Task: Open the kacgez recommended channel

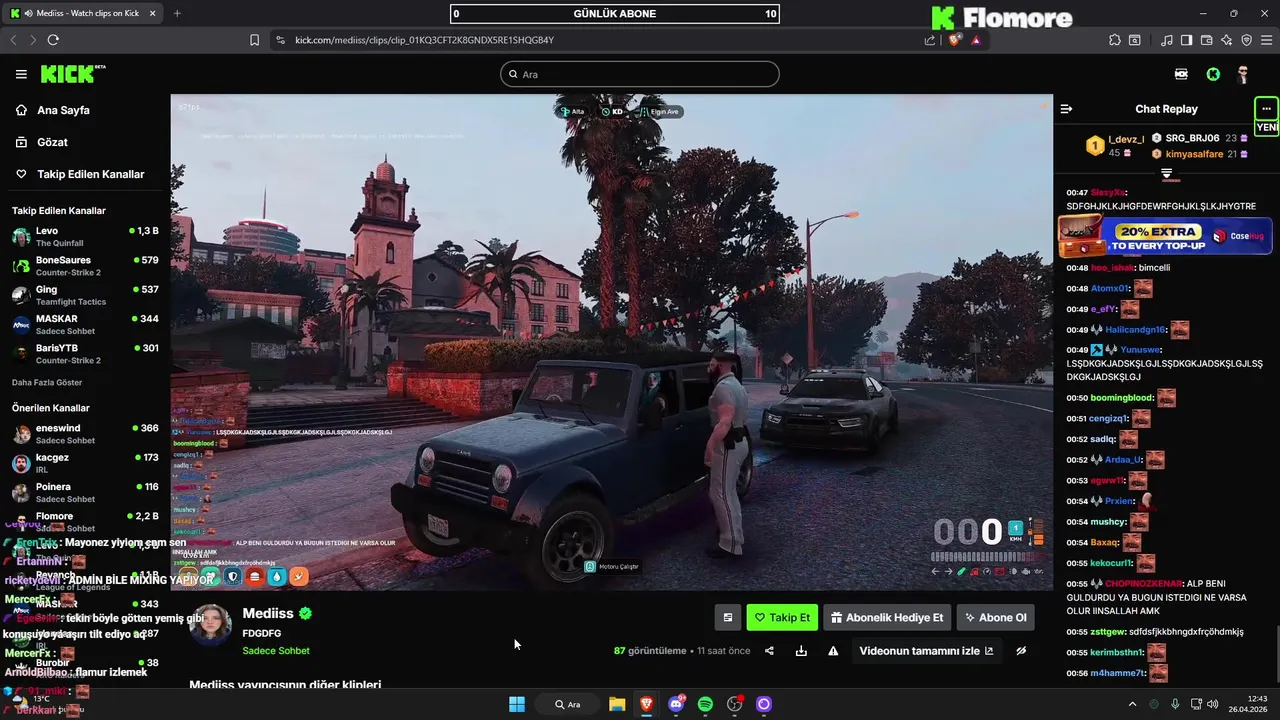Action: pos(85,463)
